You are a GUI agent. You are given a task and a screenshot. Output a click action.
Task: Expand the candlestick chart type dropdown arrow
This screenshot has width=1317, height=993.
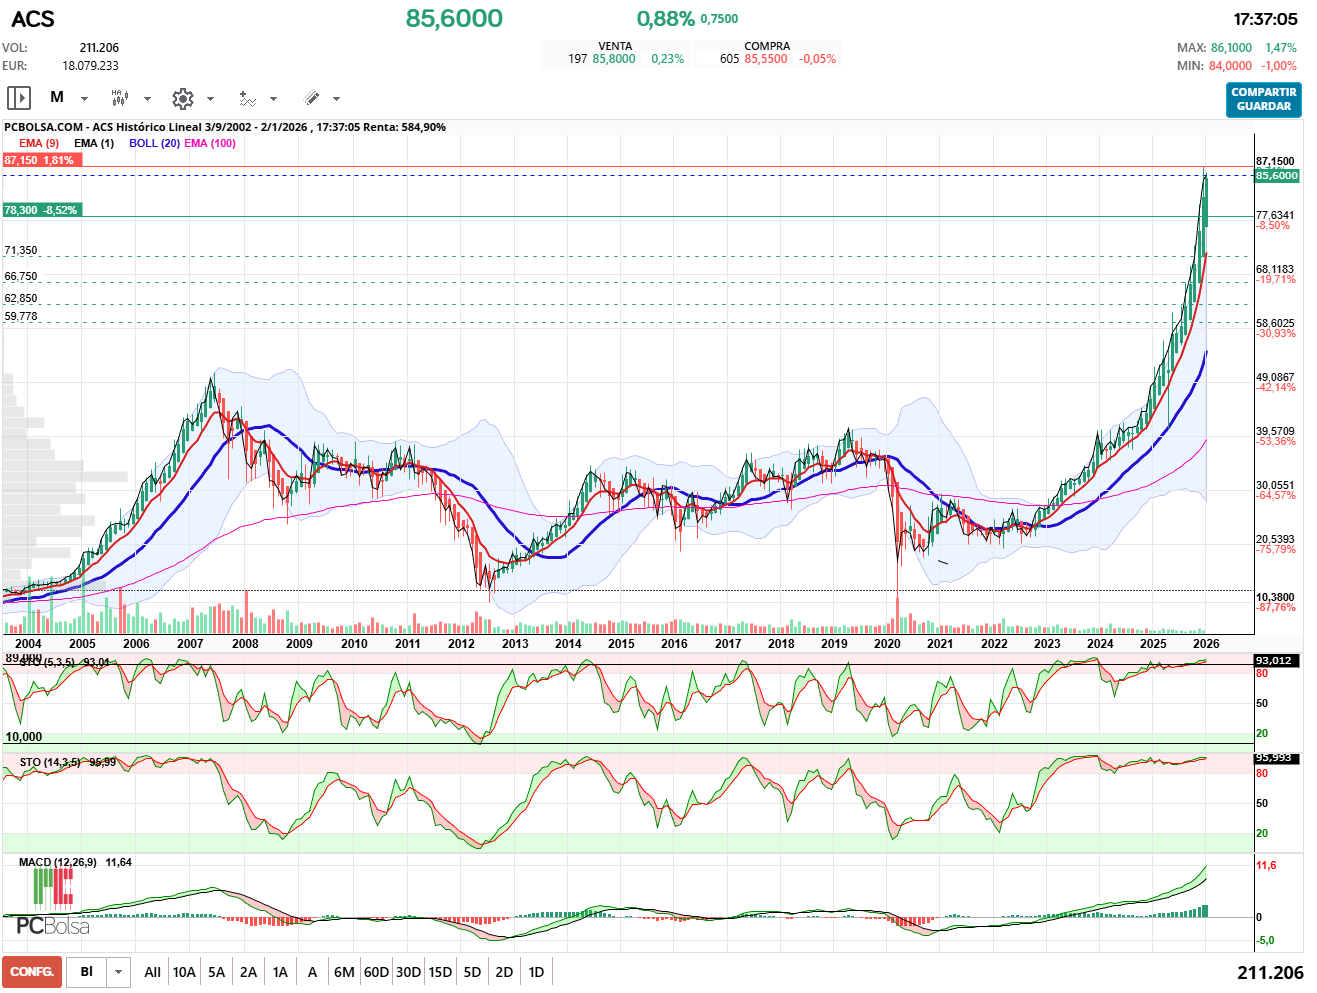(x=147, y=99)
